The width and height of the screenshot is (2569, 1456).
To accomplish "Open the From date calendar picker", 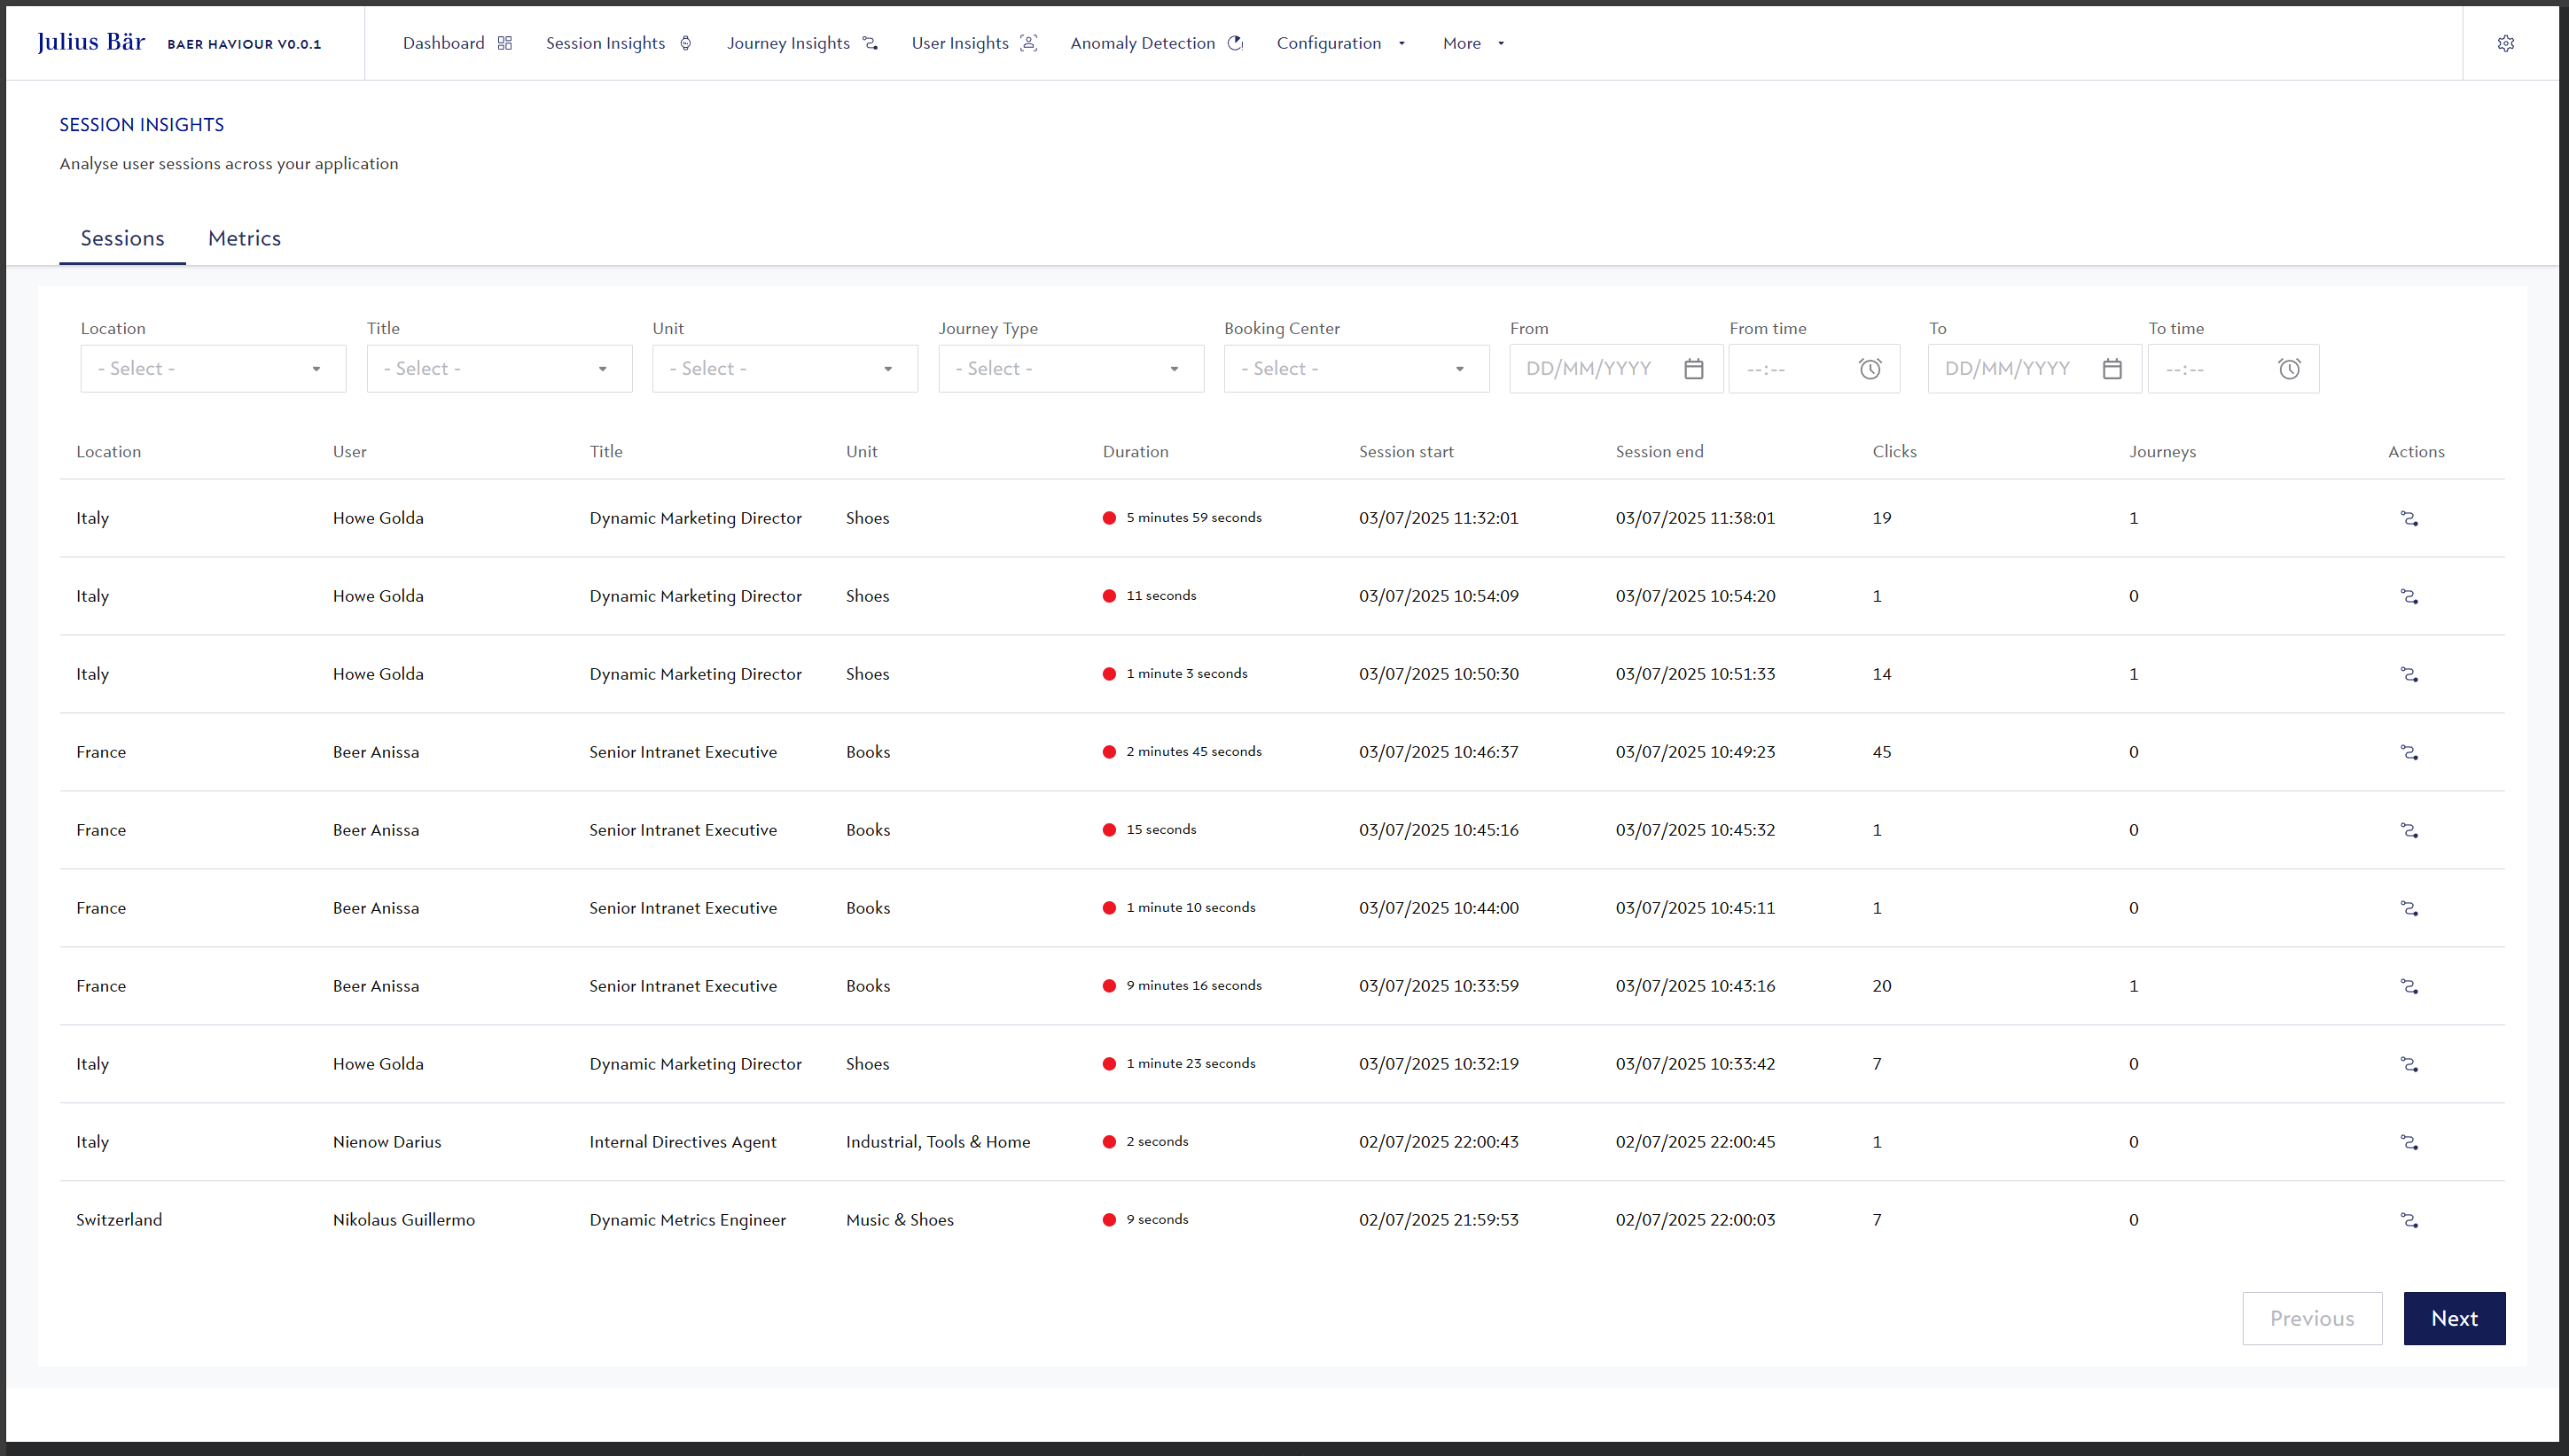I will (1693, 369).
